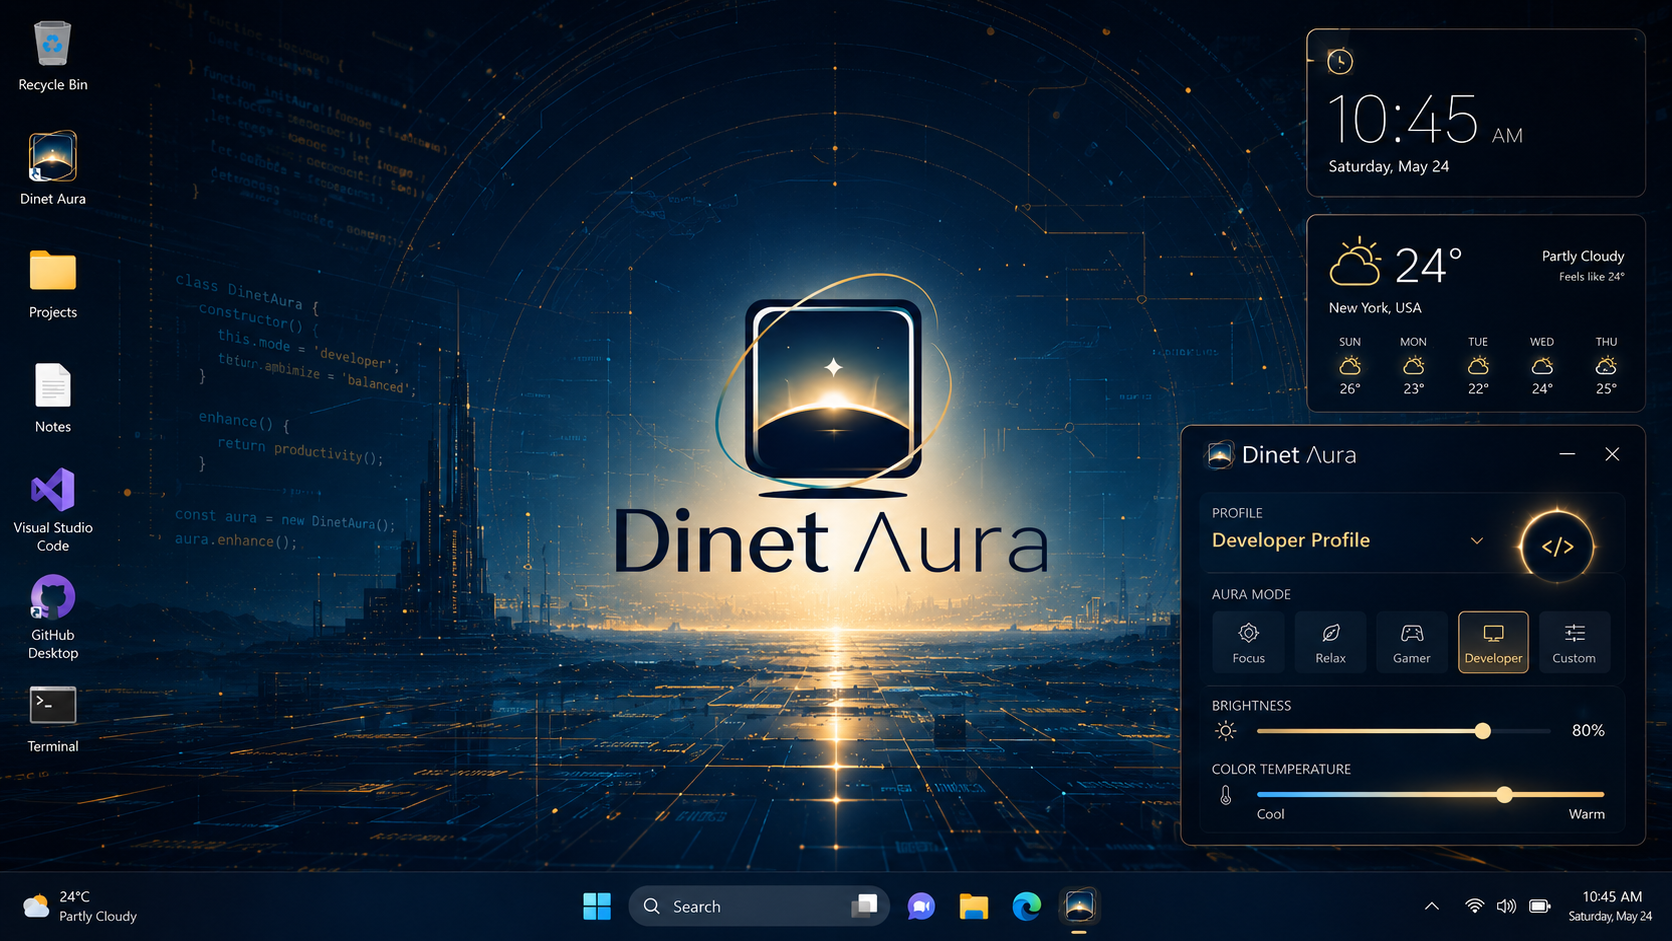The image size is (1672, 941).
Task: Click the taskbar Search box
Action: click(x=759, y=906)
